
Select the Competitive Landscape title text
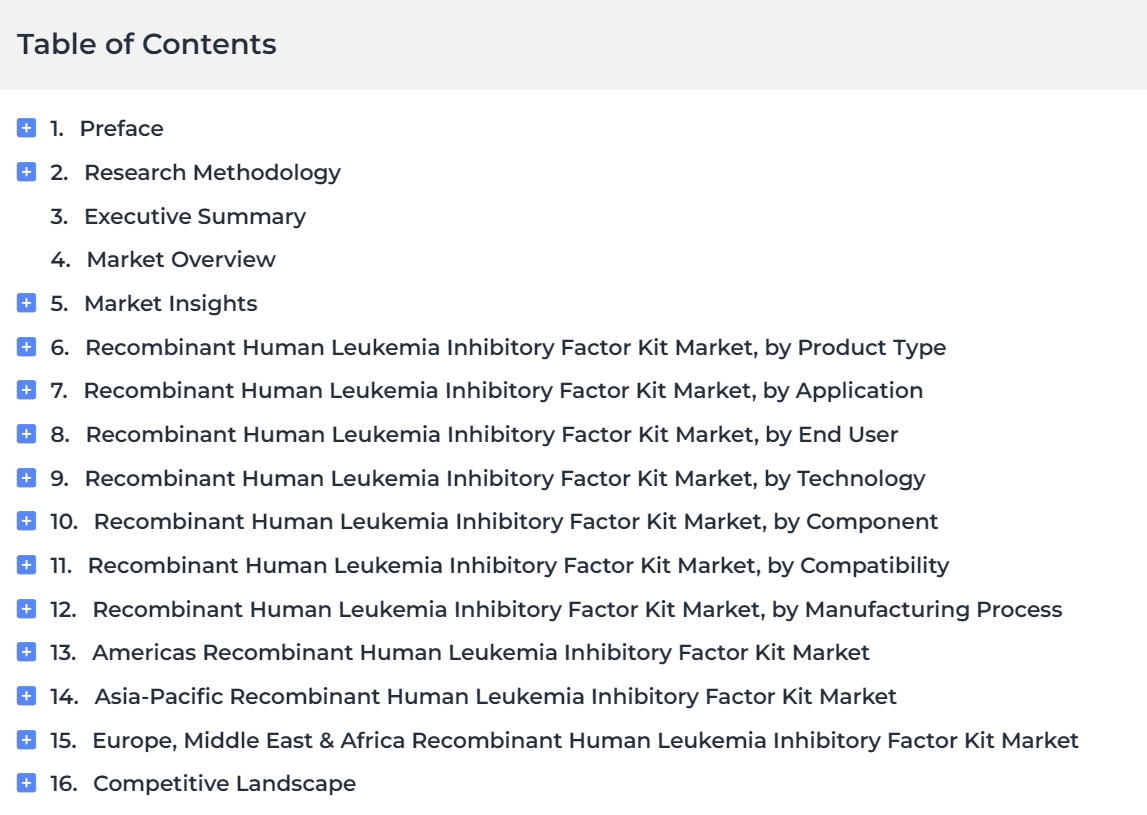point(225,784)
